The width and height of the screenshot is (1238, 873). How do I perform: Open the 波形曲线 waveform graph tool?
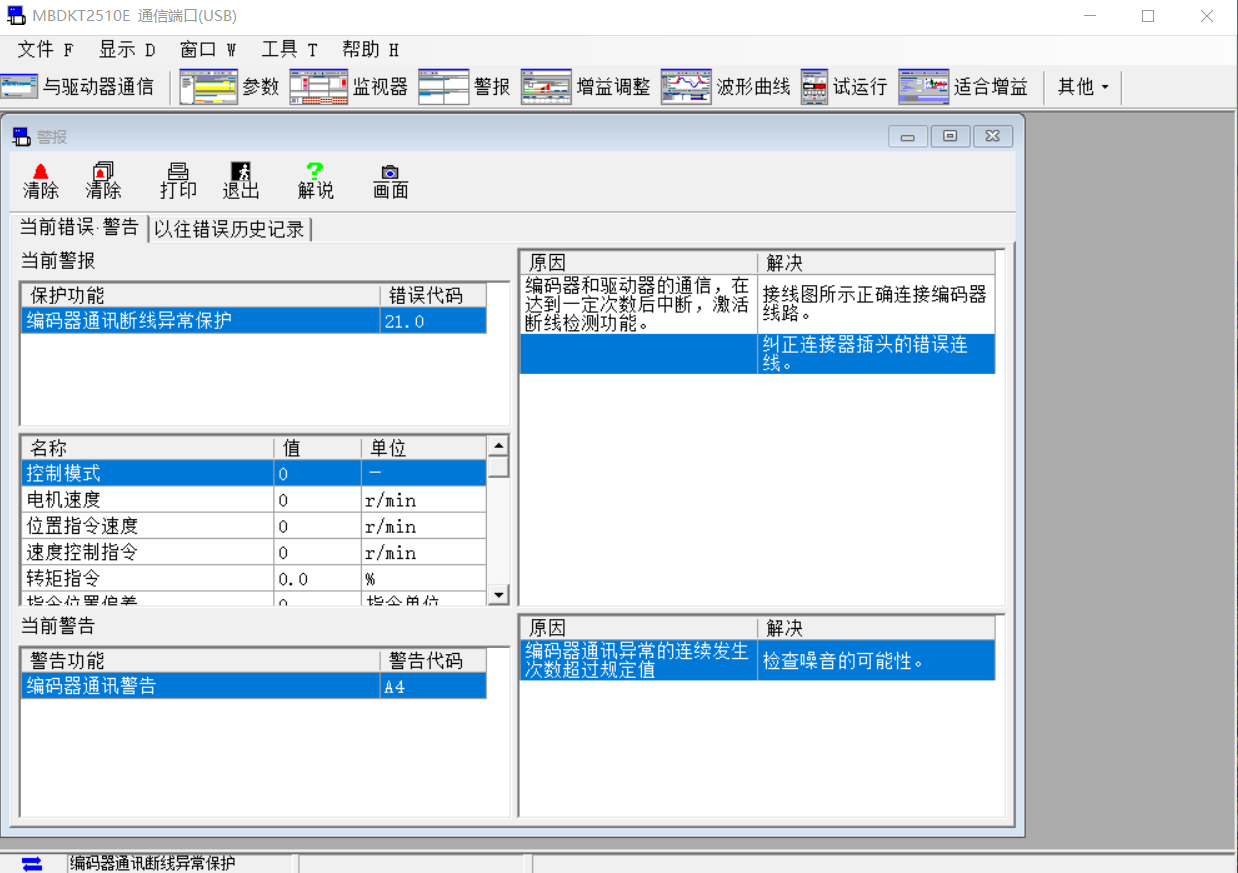click(x=725, y=87)
